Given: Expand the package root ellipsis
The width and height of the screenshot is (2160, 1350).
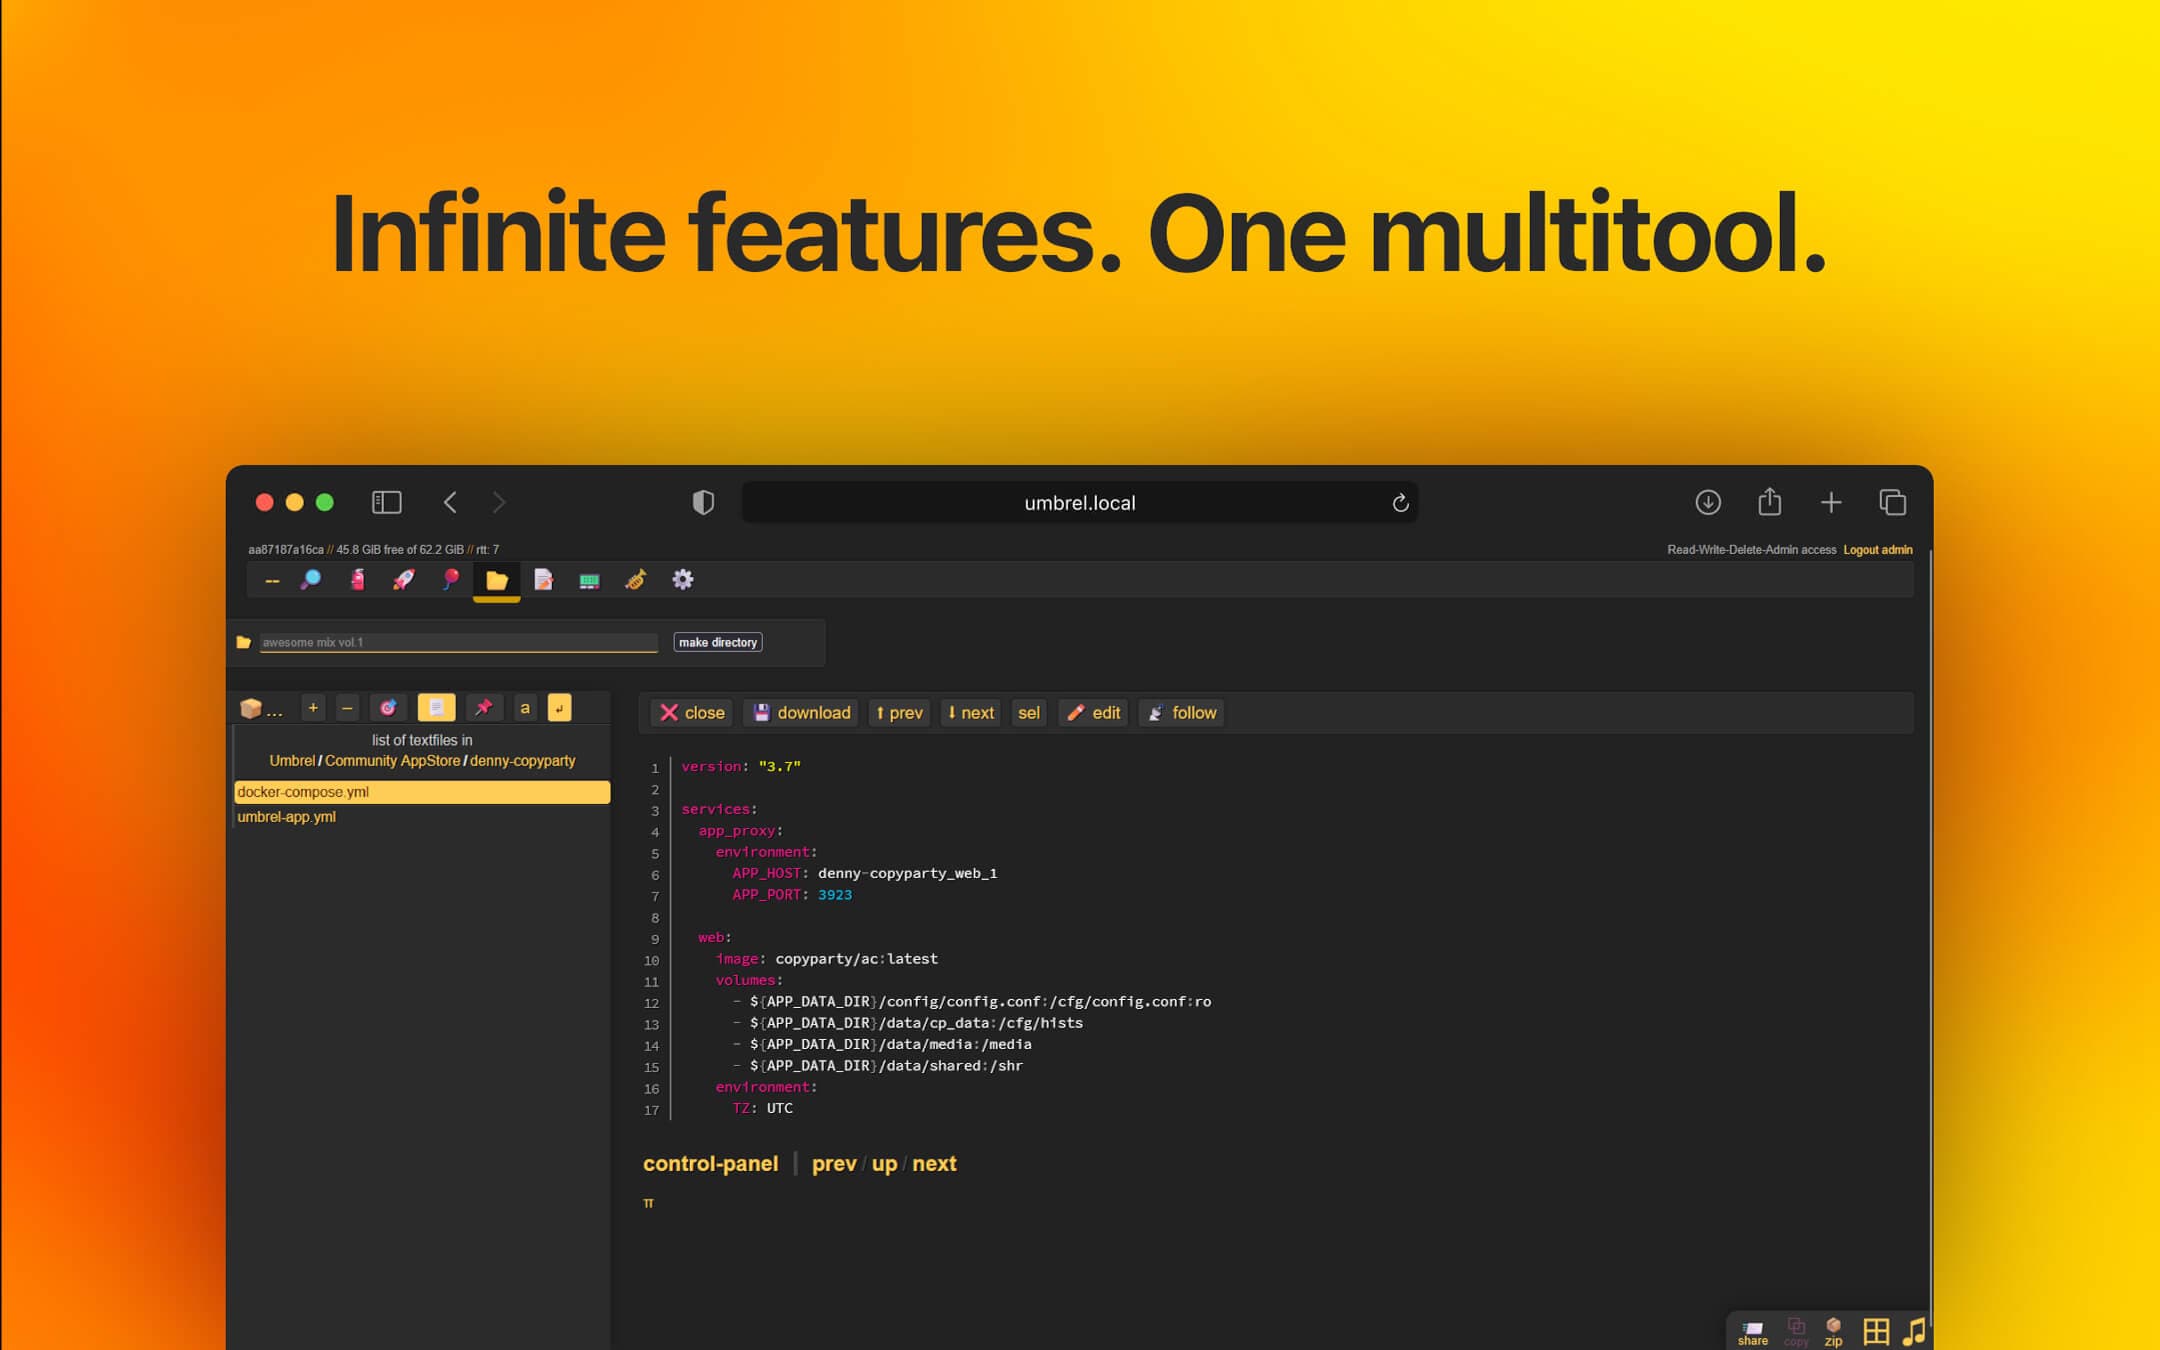Looking at the screenshot, I should [x=262, y=709].
